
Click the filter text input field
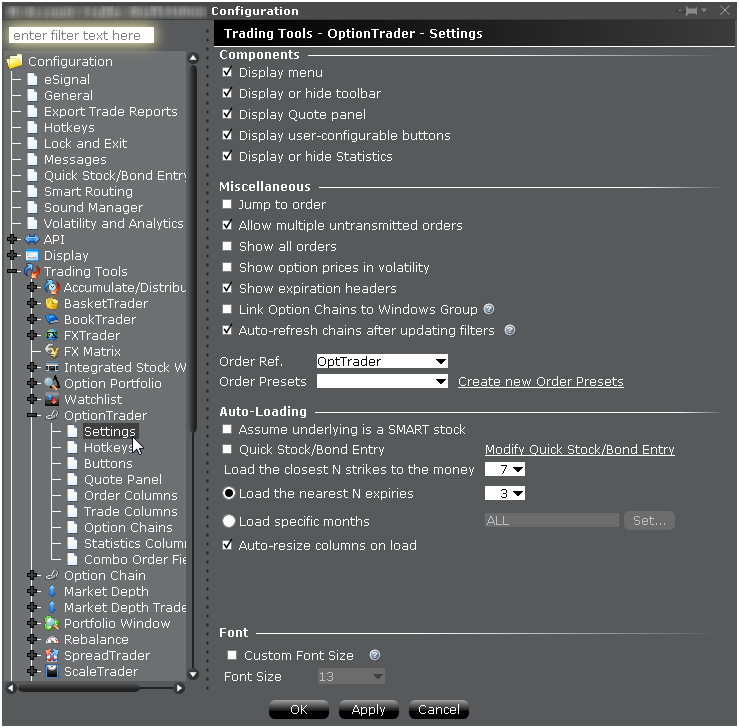pyautogui.click(x=81, y=35)
